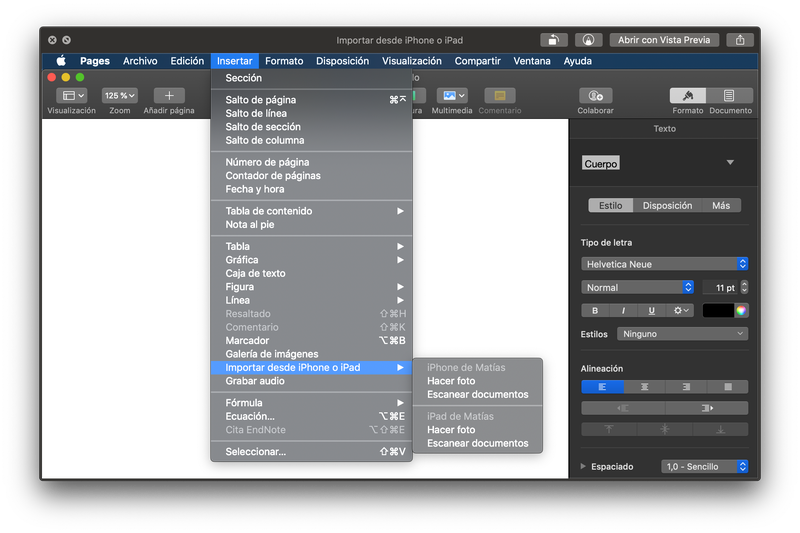The height and width of the screenshot is (533, 800).
Task: Open the Helvetica Neue font dropdown
Action: (665, 264)
